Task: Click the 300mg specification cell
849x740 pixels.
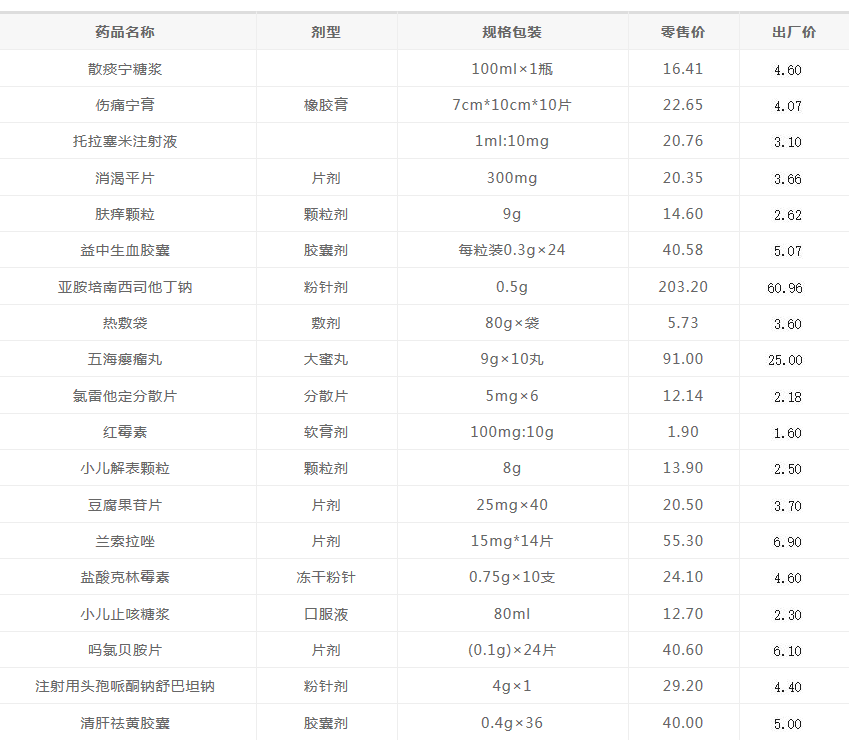Action: 512,178
